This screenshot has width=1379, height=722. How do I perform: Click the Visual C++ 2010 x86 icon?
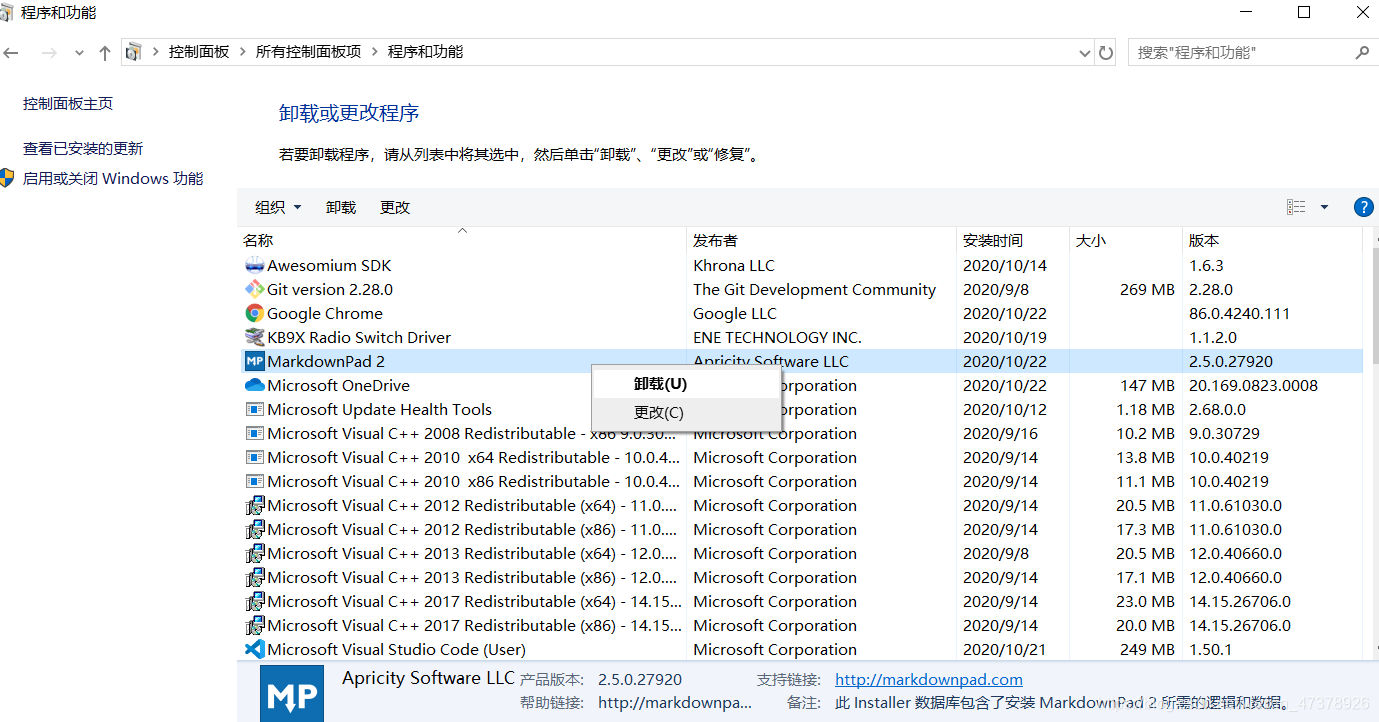(x=254, y=481)
